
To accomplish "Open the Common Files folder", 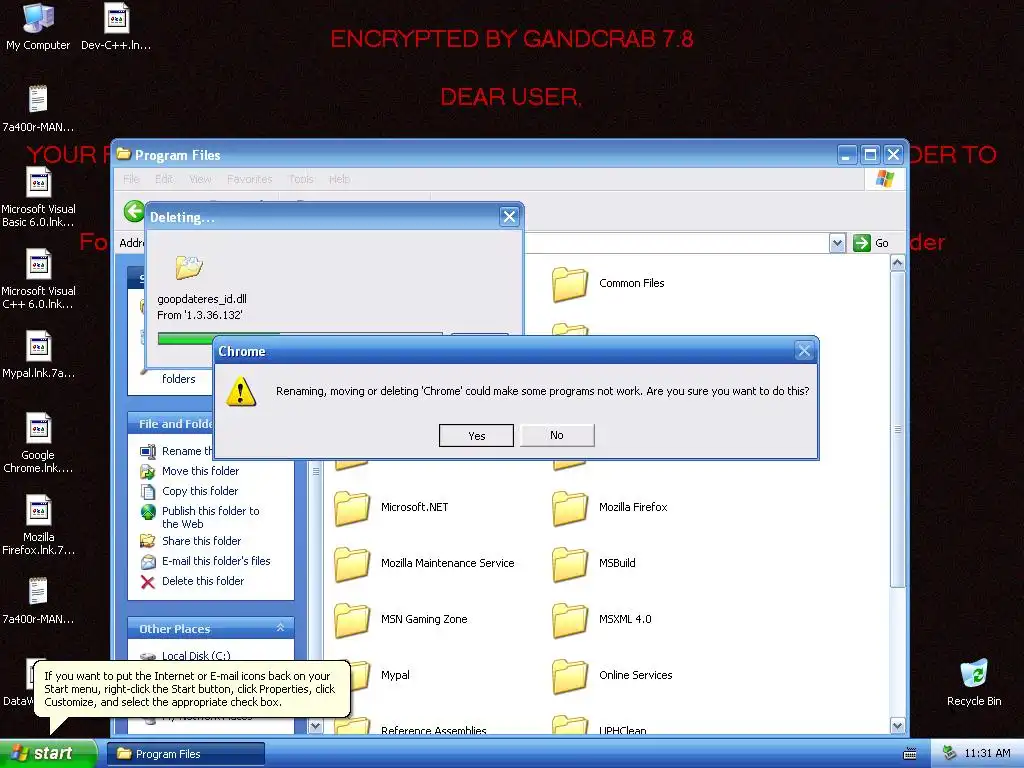I will coord(607,283).
